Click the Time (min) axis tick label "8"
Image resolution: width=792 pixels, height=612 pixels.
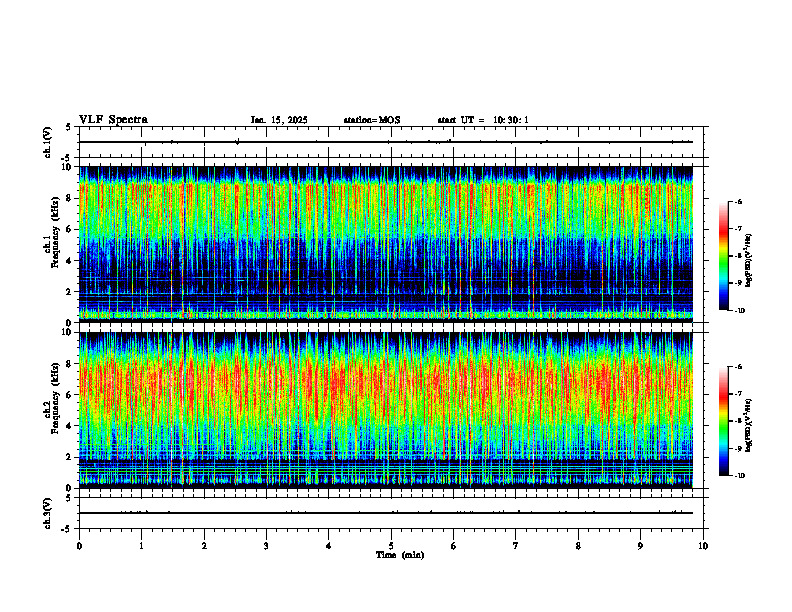[x=578, y=546]
